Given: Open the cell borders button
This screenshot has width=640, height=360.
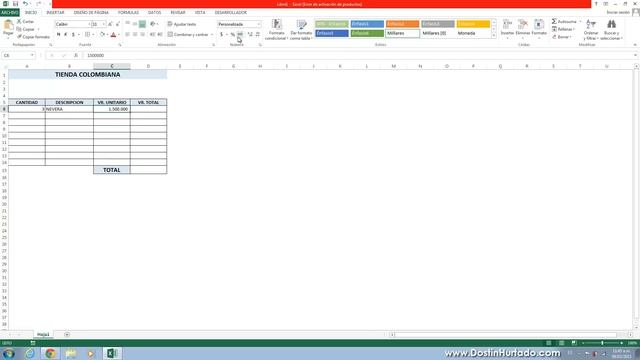Looking at the screenshot, I should pyautogui.click(x=87, y=35).
